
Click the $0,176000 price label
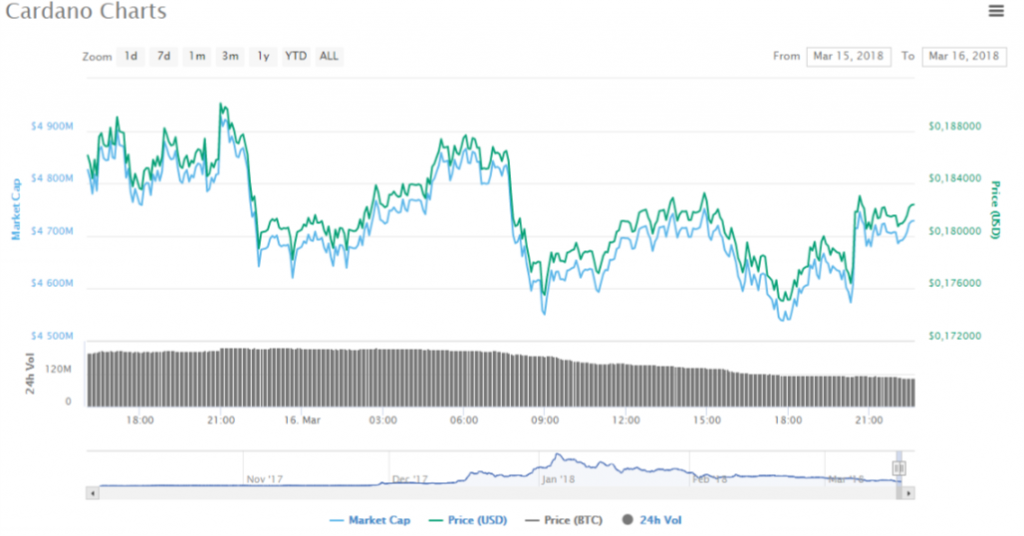(955, 283)
